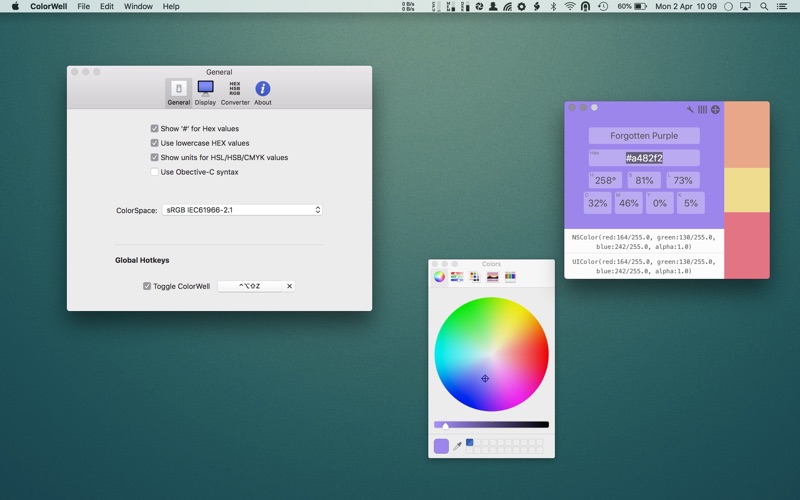800x500 pixels.
Task: Switch to Pencils mode in Colors panel
Action: (510, 277)
